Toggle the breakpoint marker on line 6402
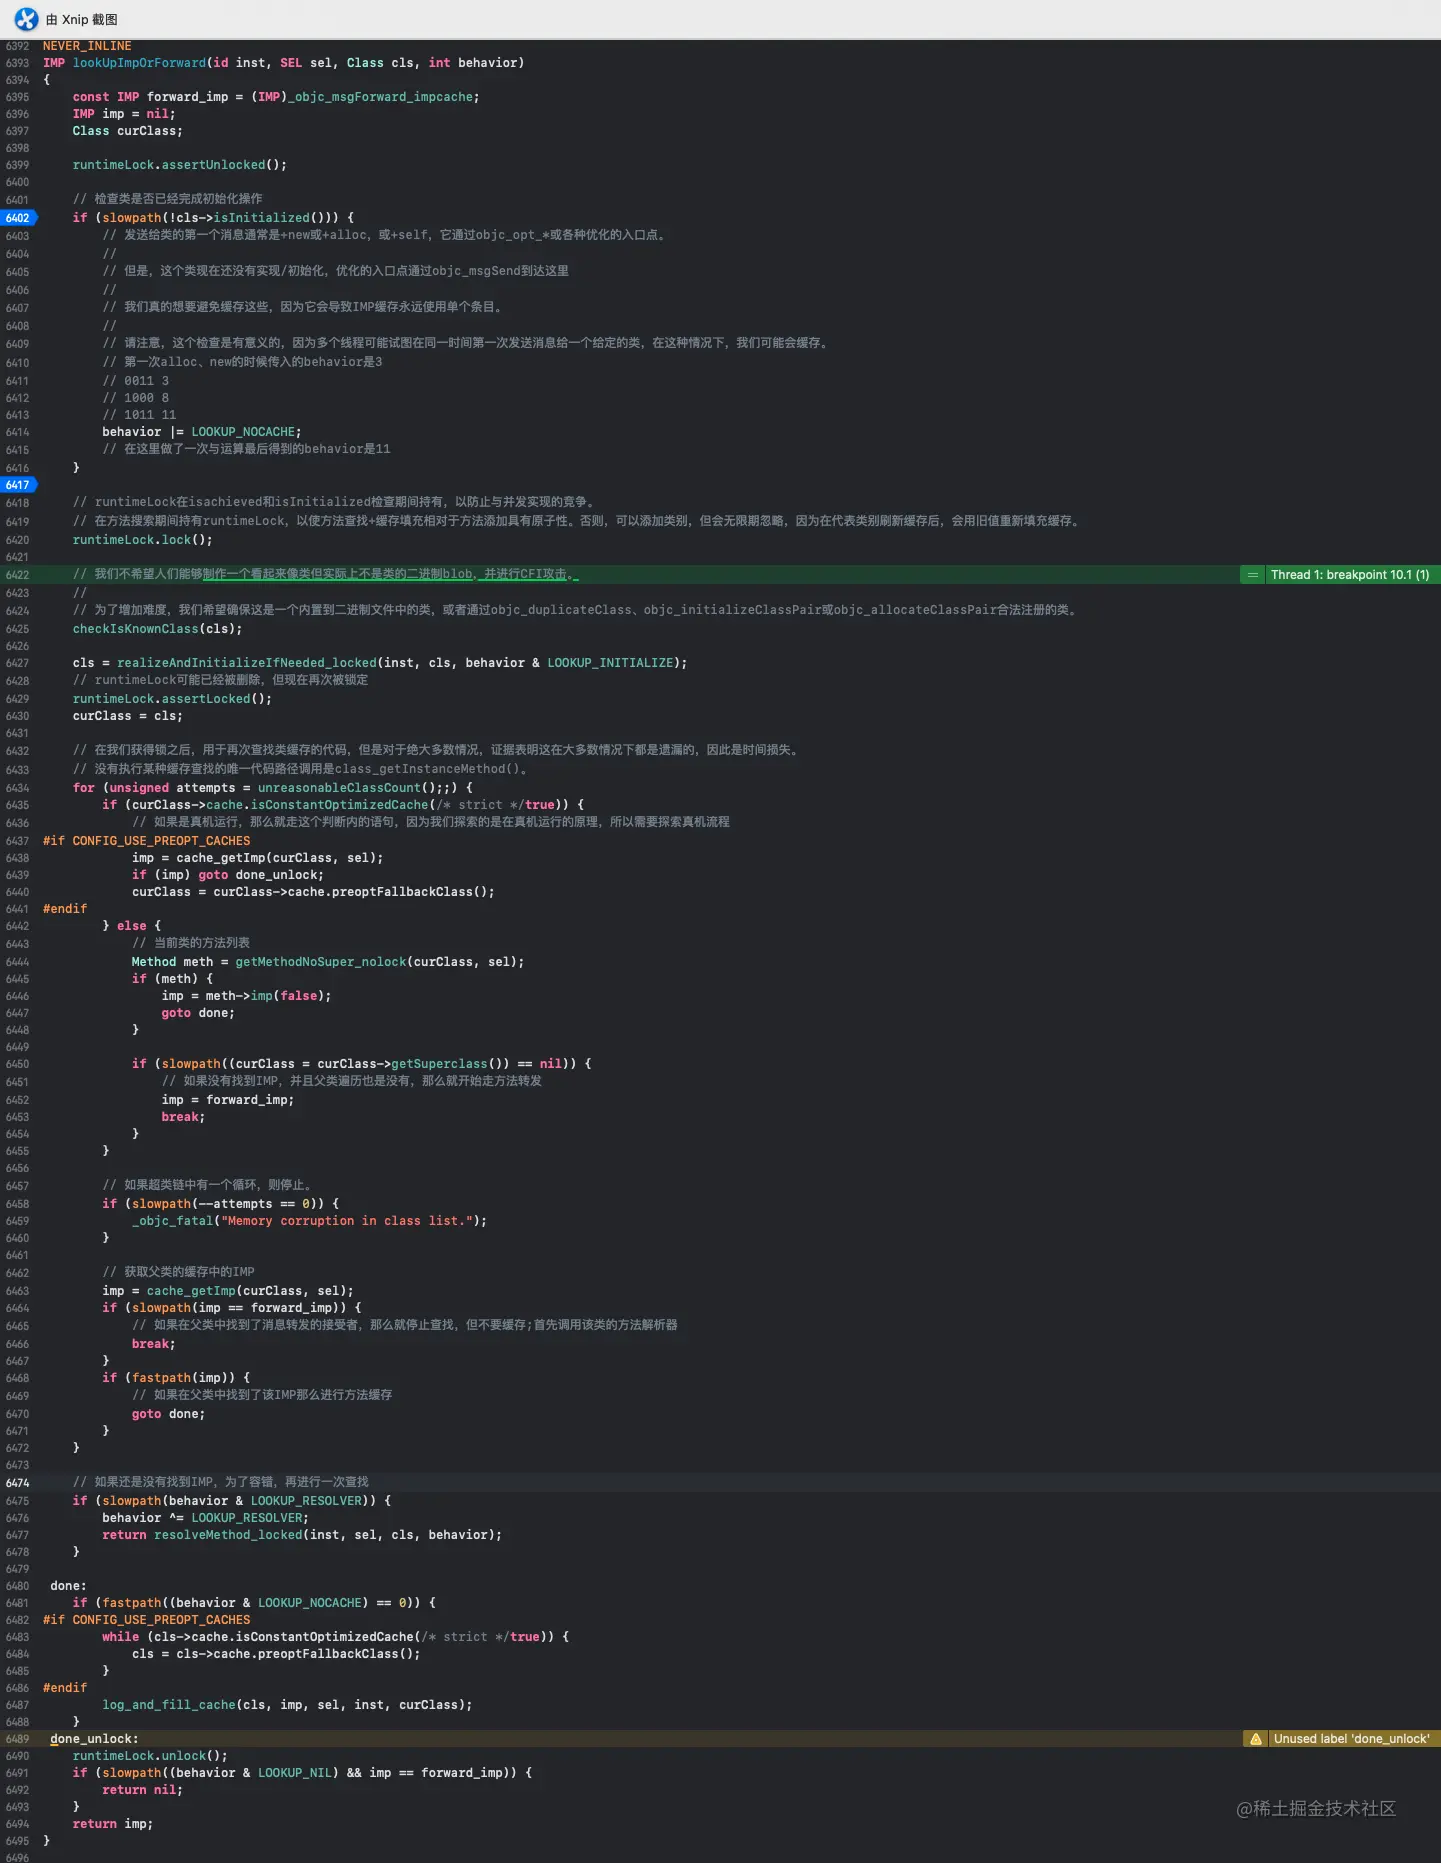This screenshot has width=1441, height=1863. [x=18, y=218]
